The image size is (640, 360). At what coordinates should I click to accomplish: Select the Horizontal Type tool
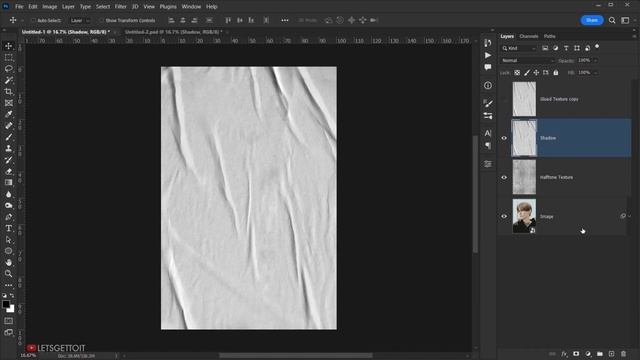pos(9,228)
